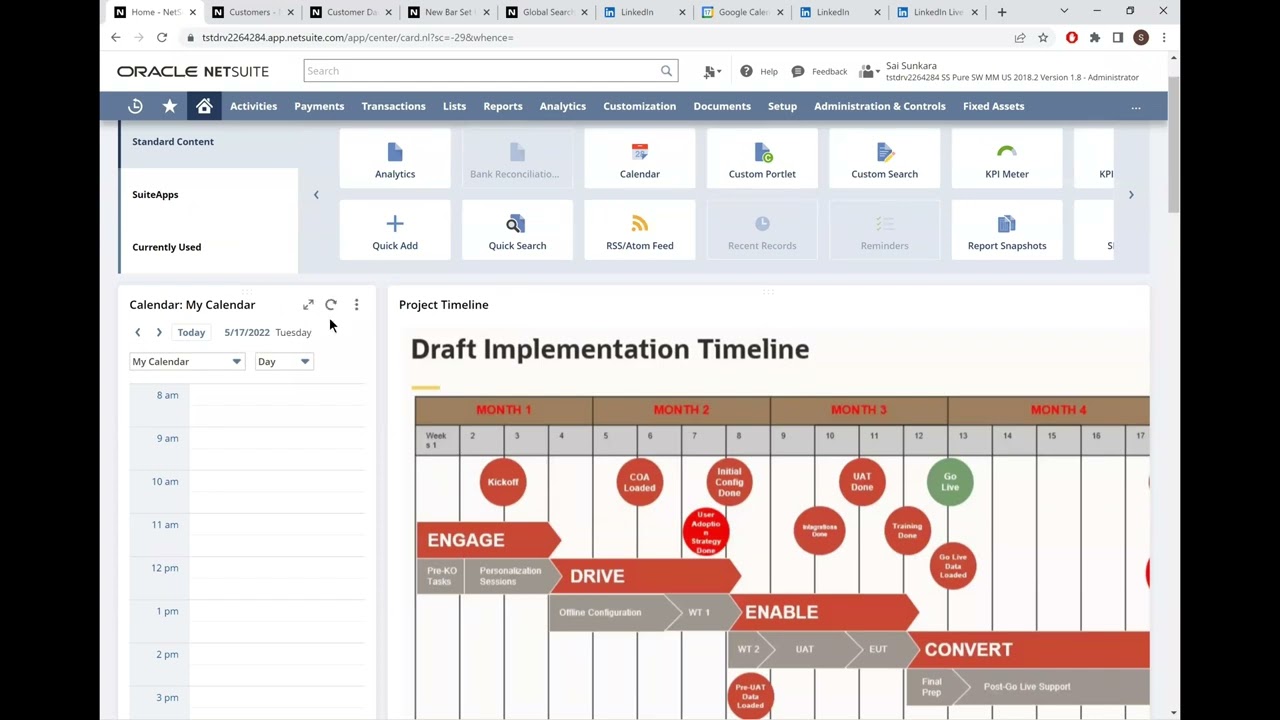Bookmark page with browser star icon

click(x=1043, y=37)
